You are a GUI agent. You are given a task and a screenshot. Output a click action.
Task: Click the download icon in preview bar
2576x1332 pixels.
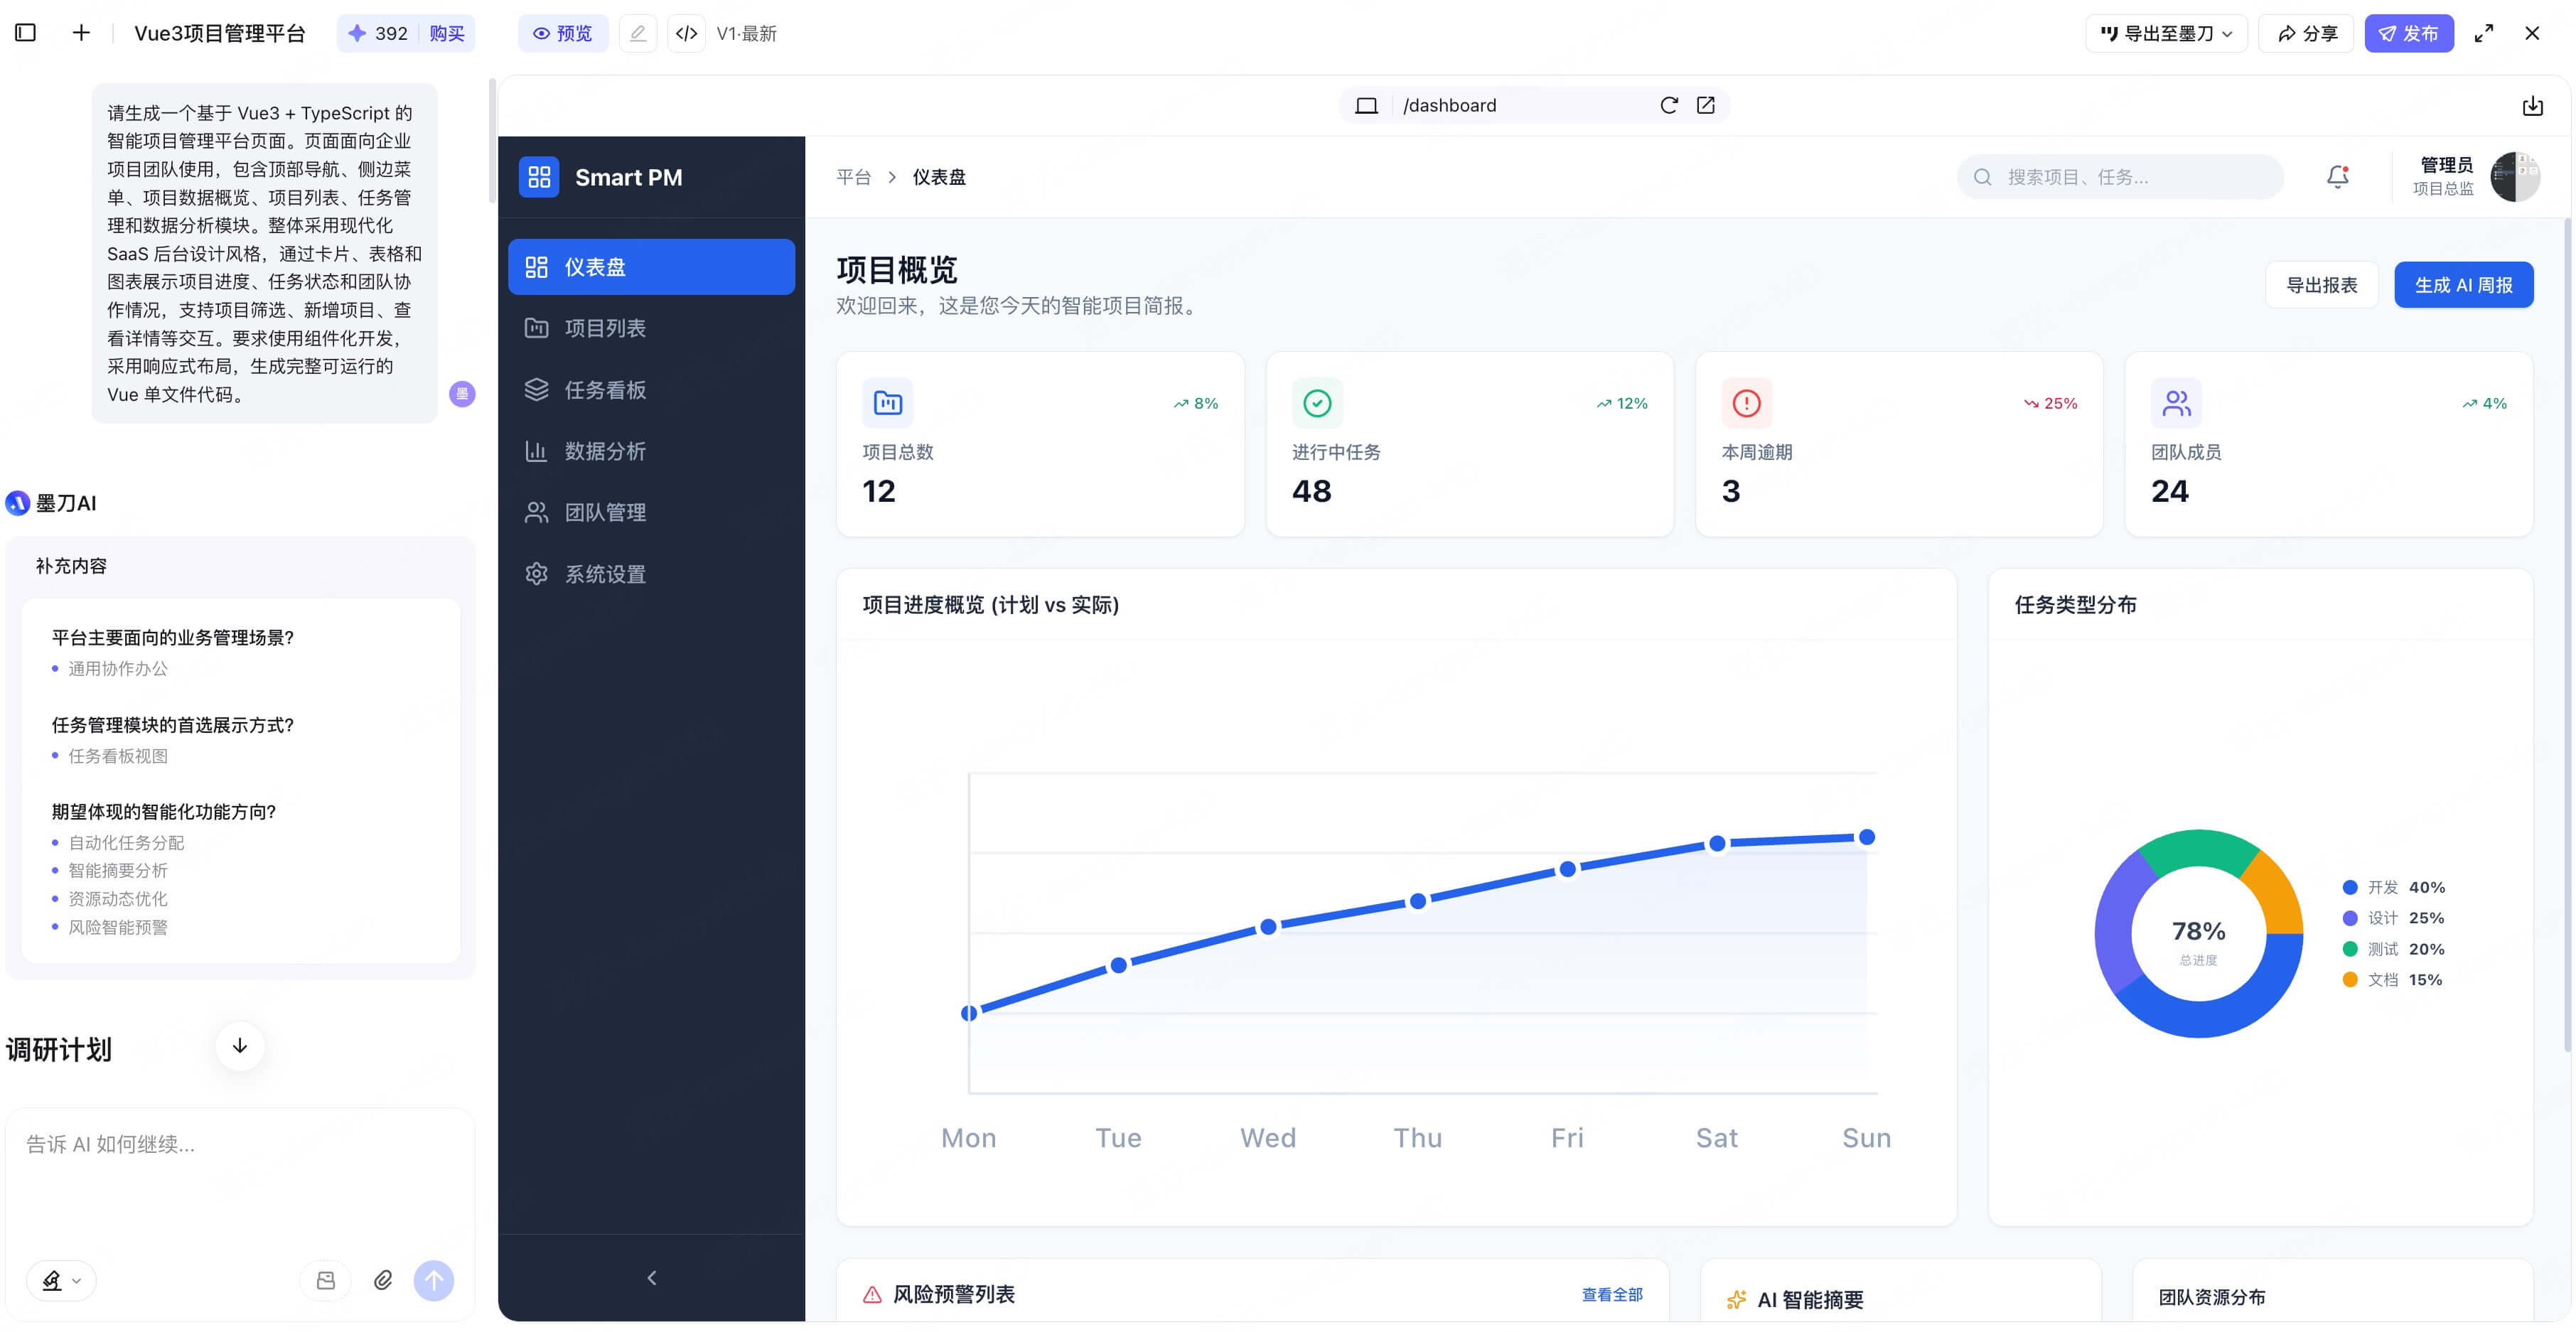[2532, 105]
